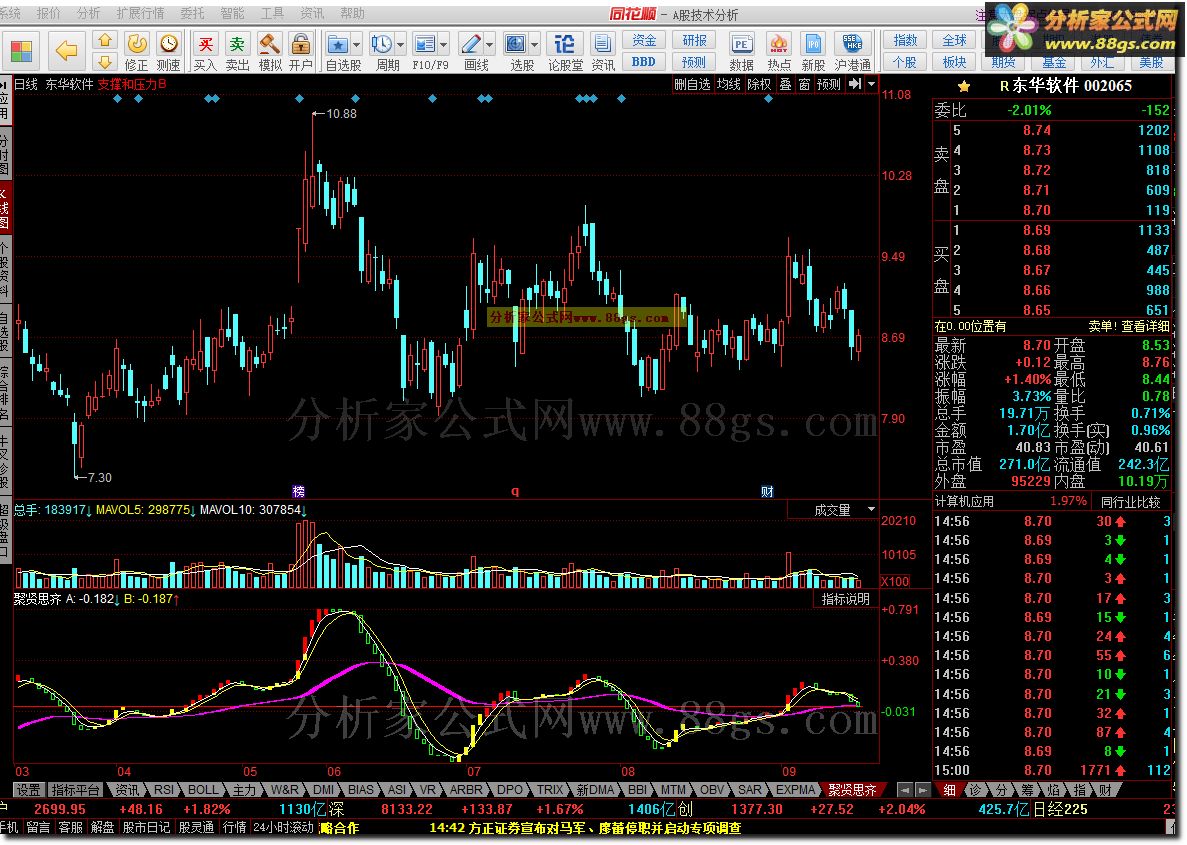The height and width of the screenshot is (845, 1187).
Task: Click left scroll arrow beside indicator tabs
Action: [905, 790]
